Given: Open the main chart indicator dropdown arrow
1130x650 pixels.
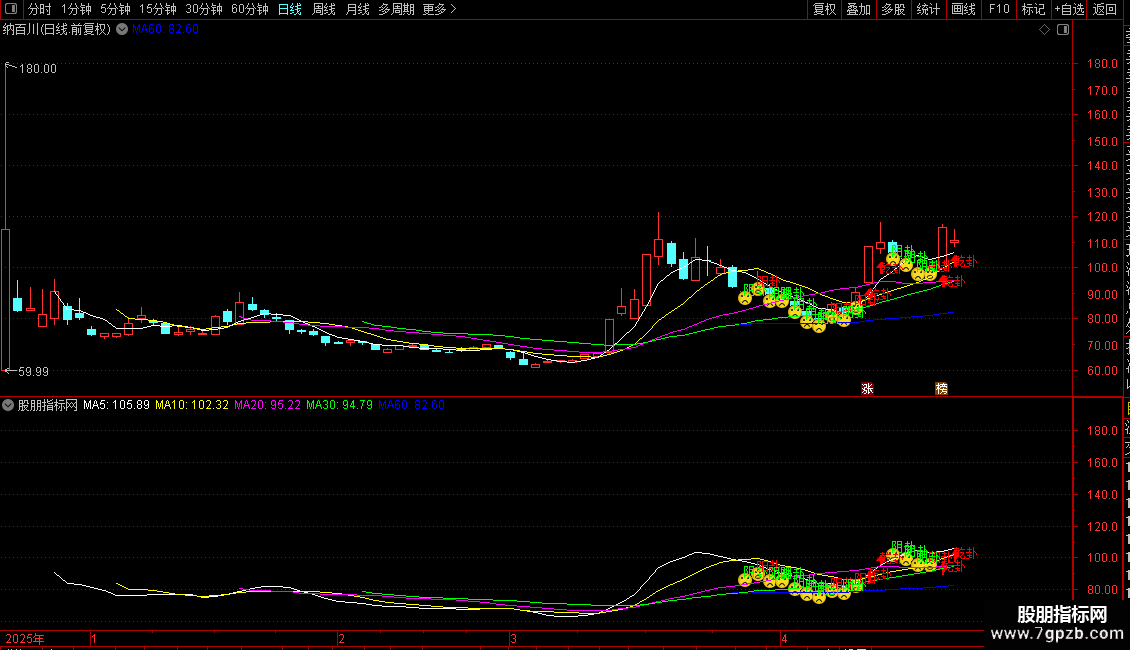Looking at the screenshot, I should (x=123, y=30).
